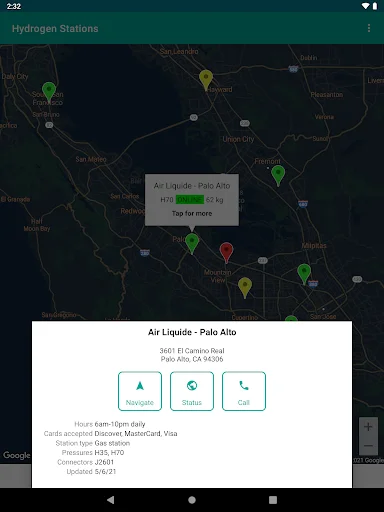
Task: Click the 'Gas station' station type value
Action: [112, 443]
